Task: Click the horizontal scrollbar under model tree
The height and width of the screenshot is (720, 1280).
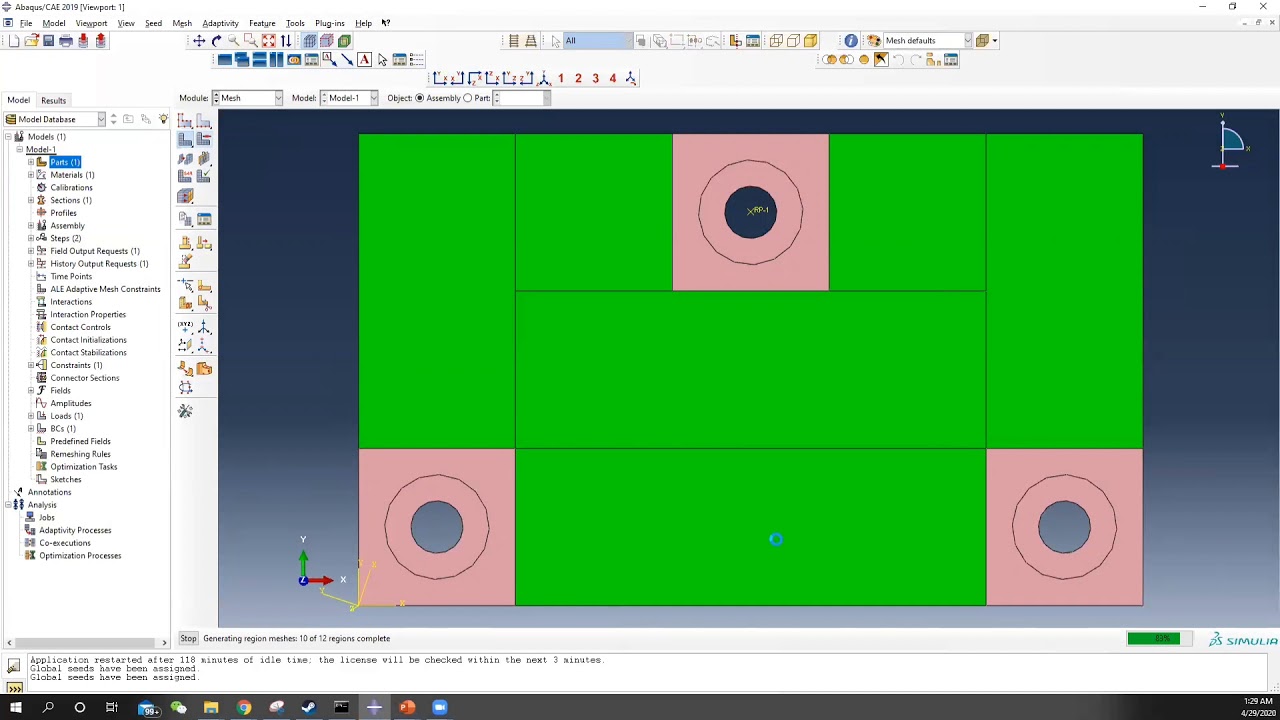Action: [x=86, y=642]
